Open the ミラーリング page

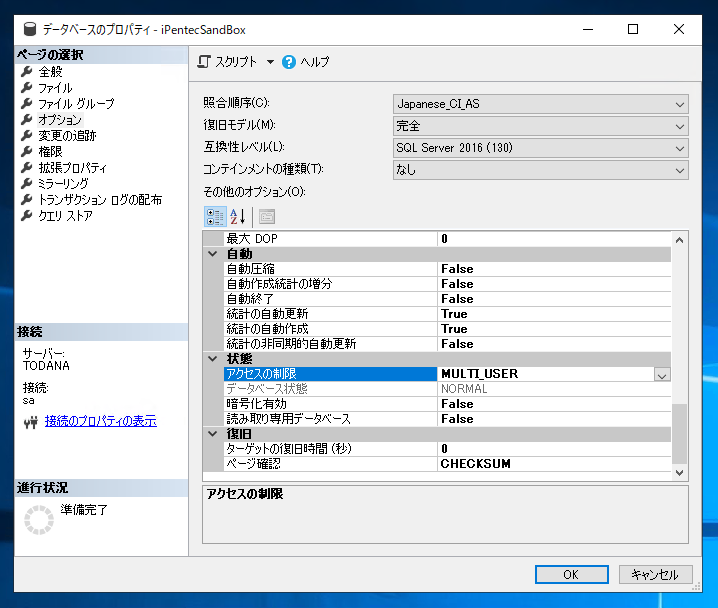pos(63,184)
